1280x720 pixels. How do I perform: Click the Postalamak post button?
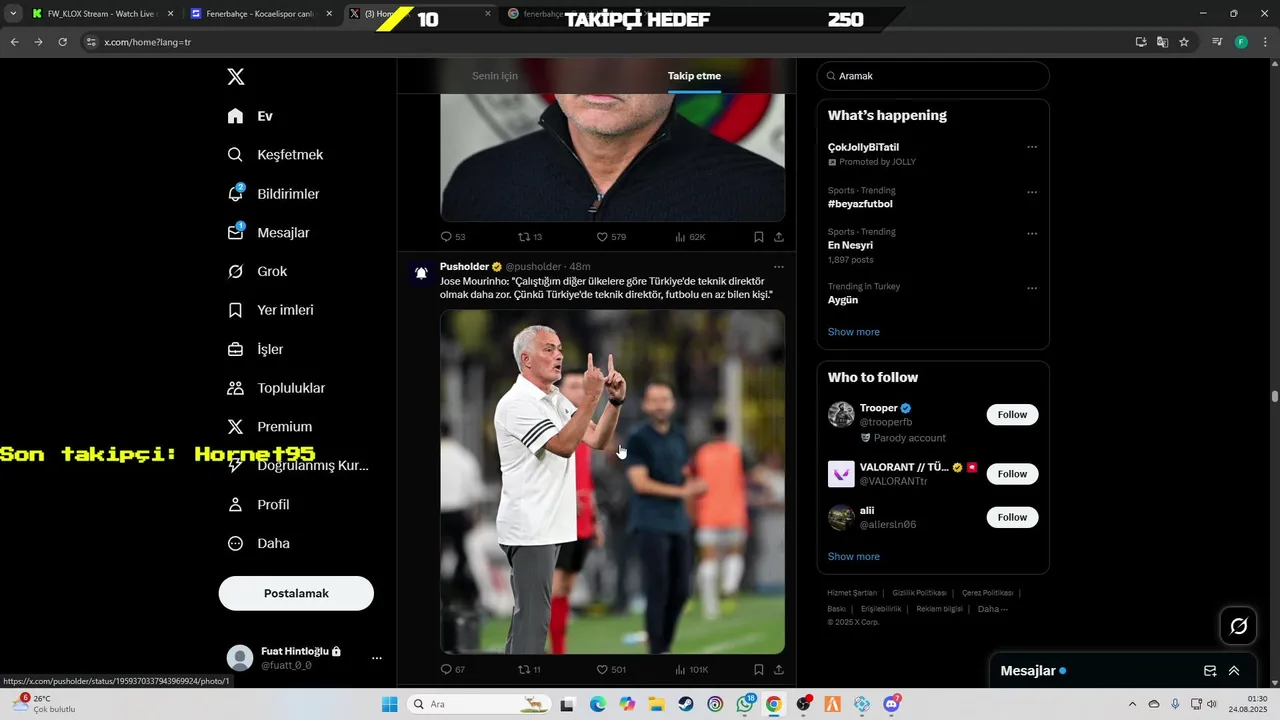click(x=296, y=593)
